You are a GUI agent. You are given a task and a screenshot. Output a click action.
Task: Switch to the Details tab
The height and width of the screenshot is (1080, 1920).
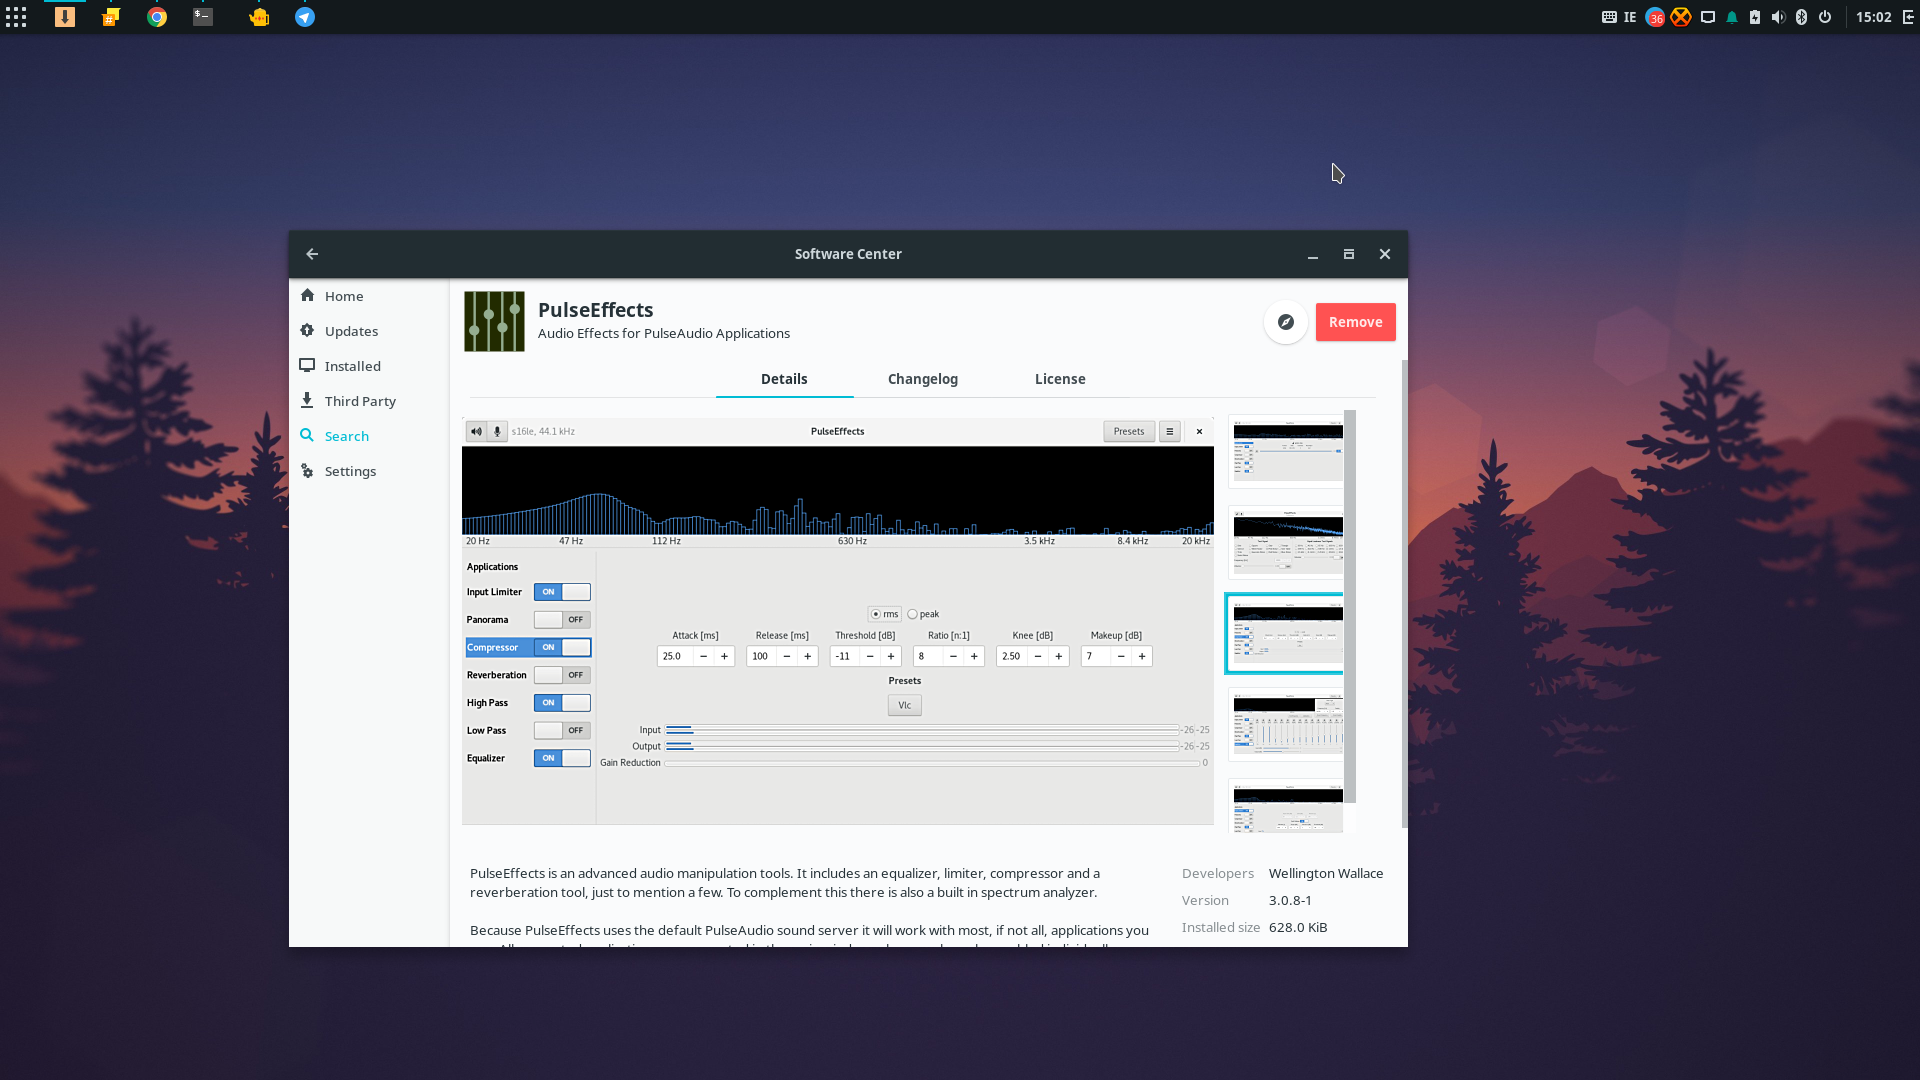[784, 379]
